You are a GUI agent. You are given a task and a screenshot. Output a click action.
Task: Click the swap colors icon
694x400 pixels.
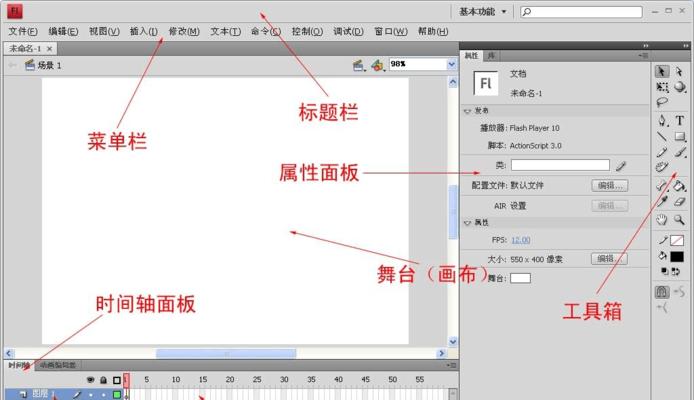coord(676,271)
